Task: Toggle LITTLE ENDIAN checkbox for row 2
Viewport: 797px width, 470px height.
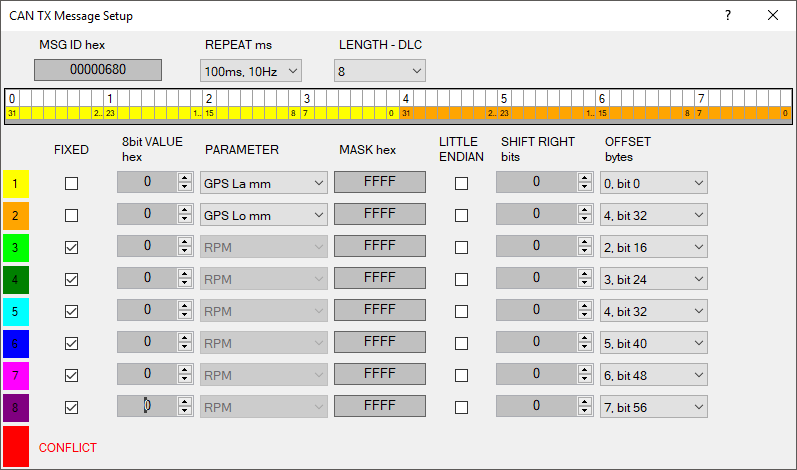Action: 461,215
